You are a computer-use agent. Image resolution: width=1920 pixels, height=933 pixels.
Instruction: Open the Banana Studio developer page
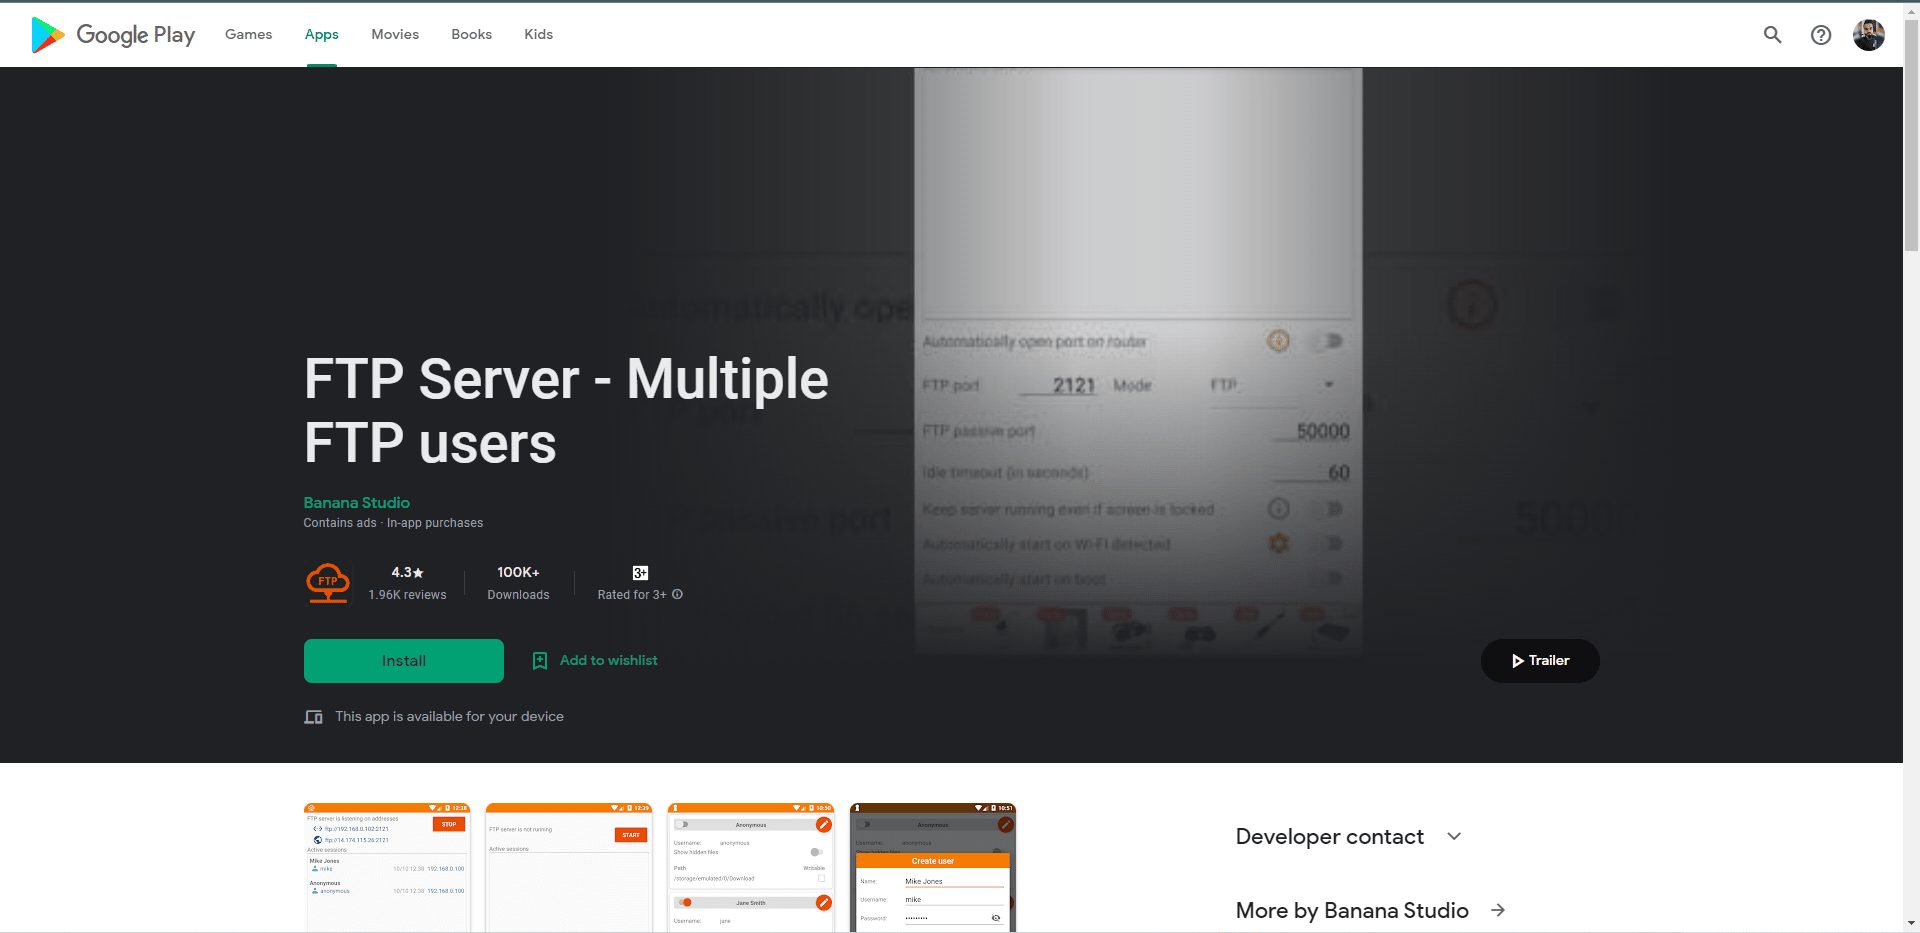[x=357, y=503]
